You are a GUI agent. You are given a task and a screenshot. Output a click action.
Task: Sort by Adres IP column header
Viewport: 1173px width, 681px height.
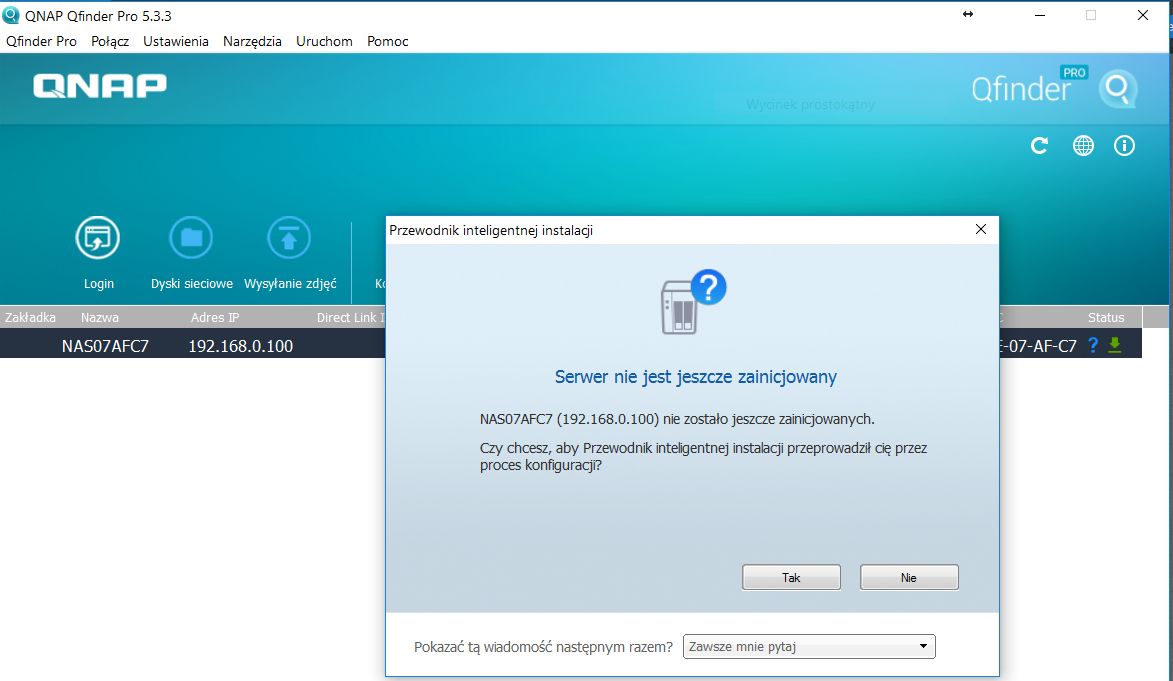point(215,317)
